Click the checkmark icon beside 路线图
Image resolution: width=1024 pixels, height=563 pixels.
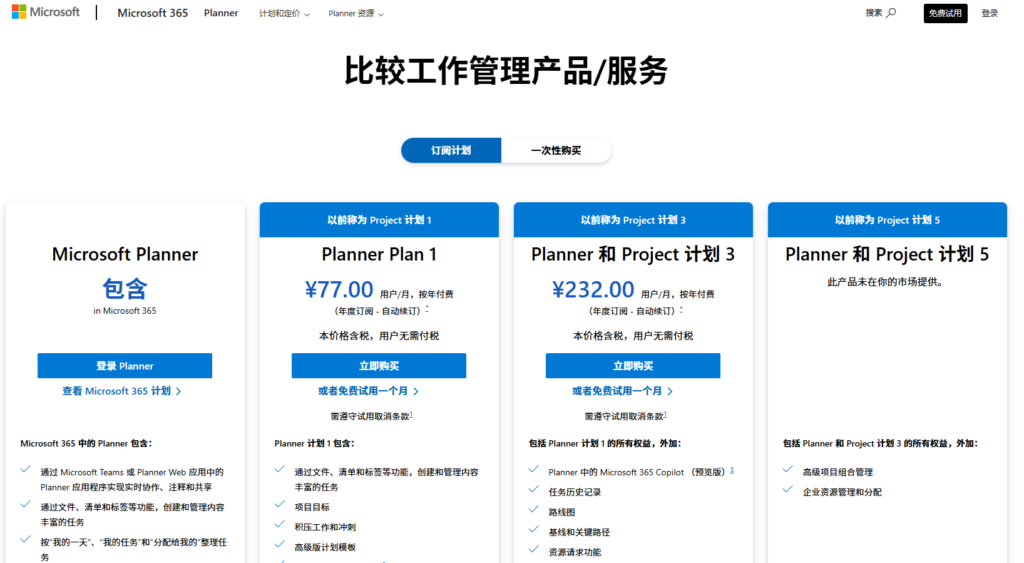pos(534,510)
